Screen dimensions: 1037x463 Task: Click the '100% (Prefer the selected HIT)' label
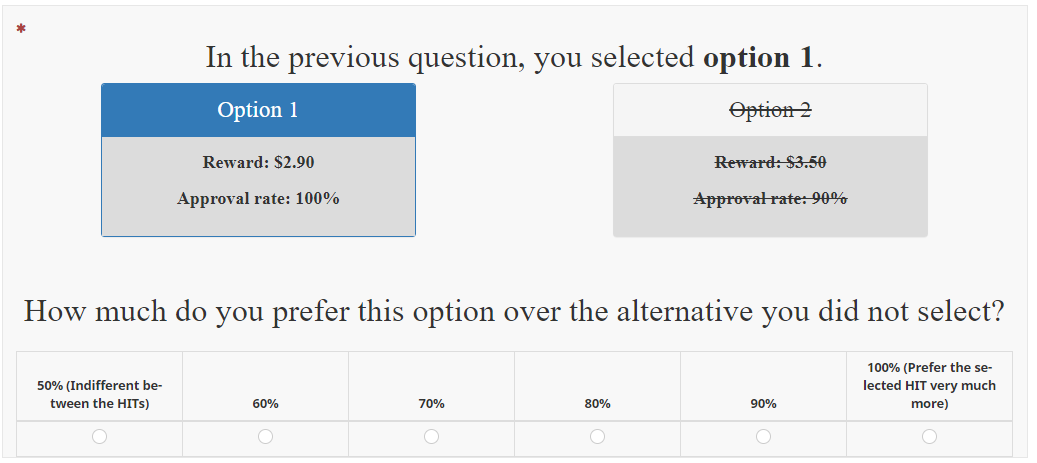(x=929, y=386)
